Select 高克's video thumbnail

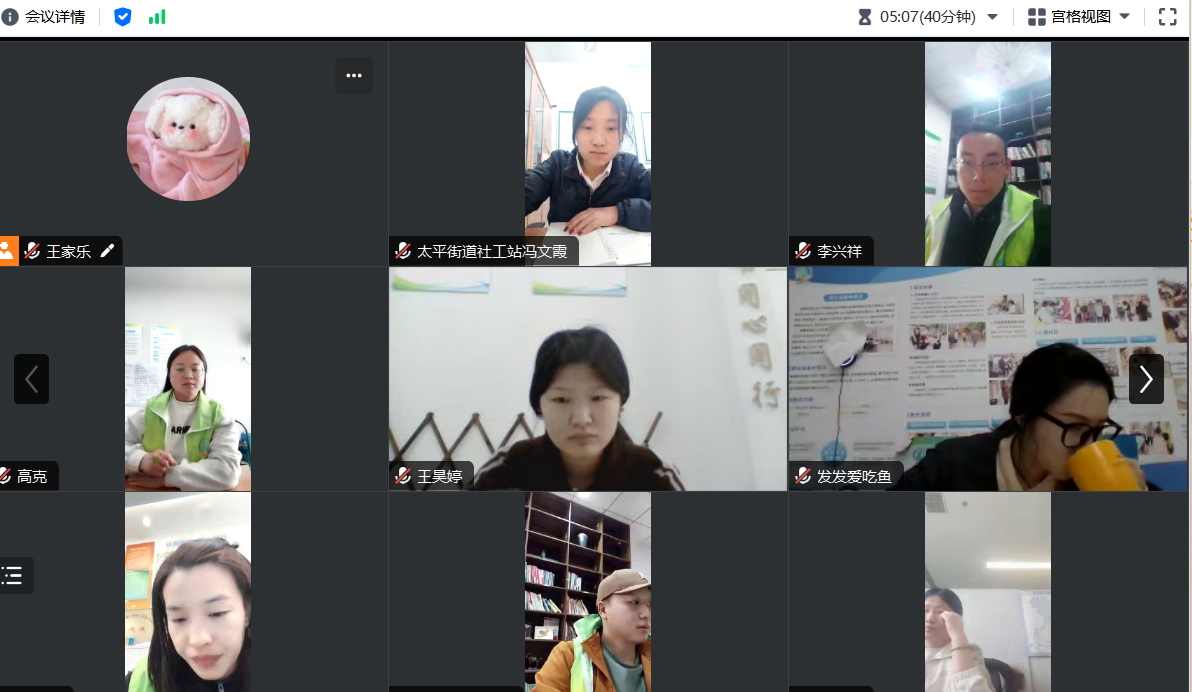[187, 378]
